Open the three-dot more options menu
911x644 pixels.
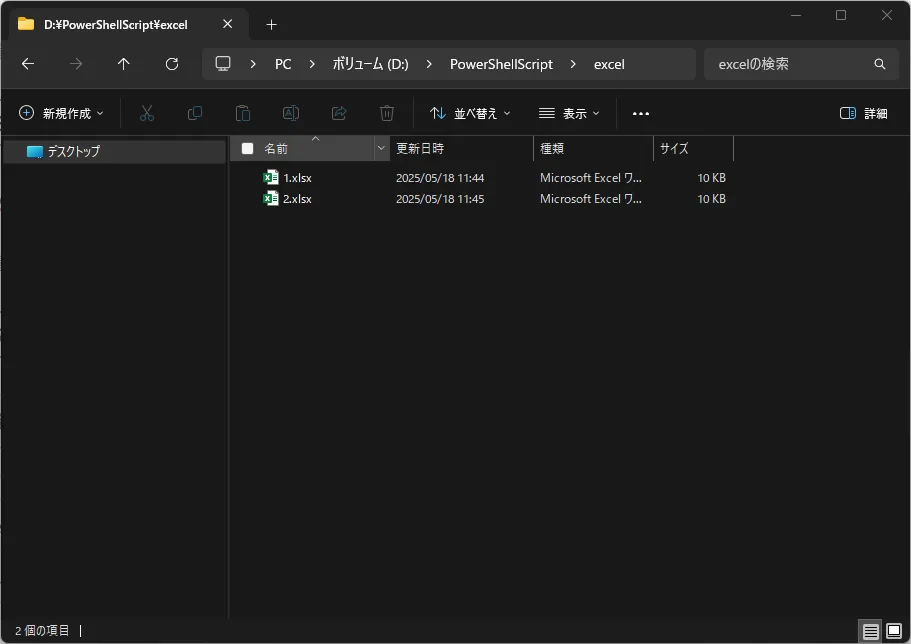pyautogui.click(x=641, y=113)
